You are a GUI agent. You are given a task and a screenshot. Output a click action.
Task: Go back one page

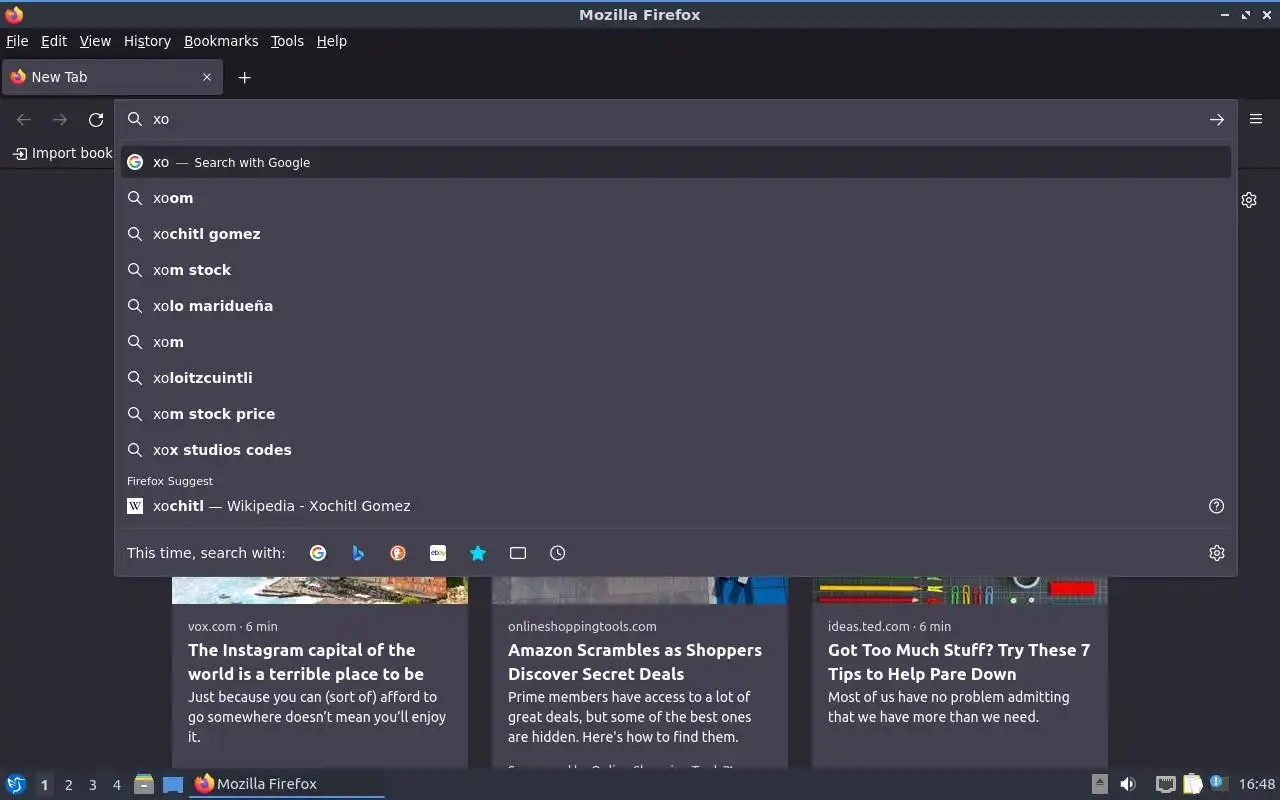24,119
